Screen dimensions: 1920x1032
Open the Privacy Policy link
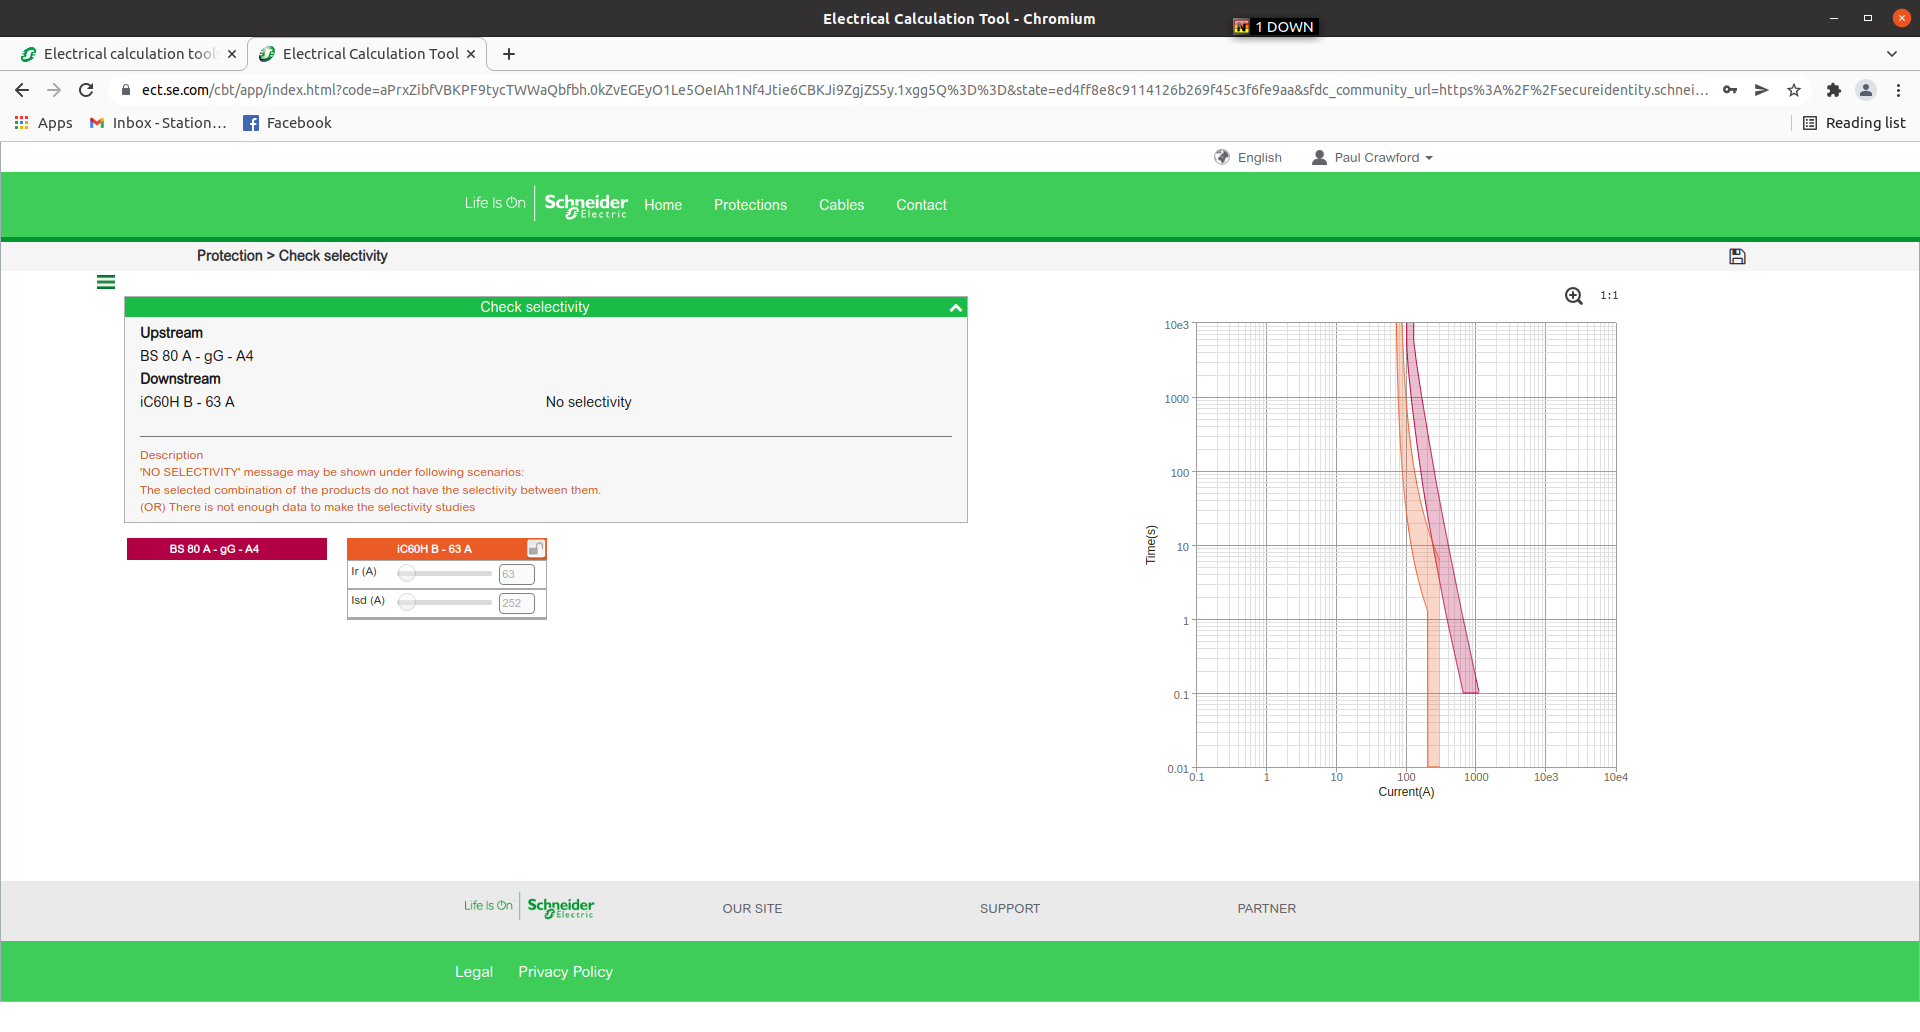pos(565,972)
